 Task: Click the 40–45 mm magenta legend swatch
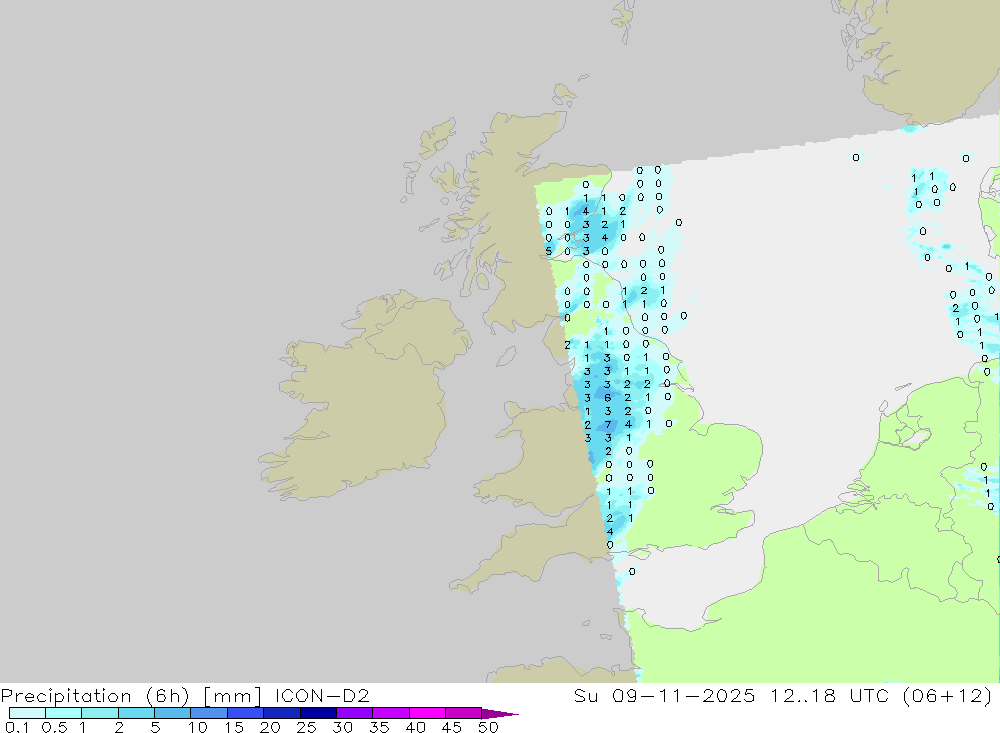[x=427, y=713]
